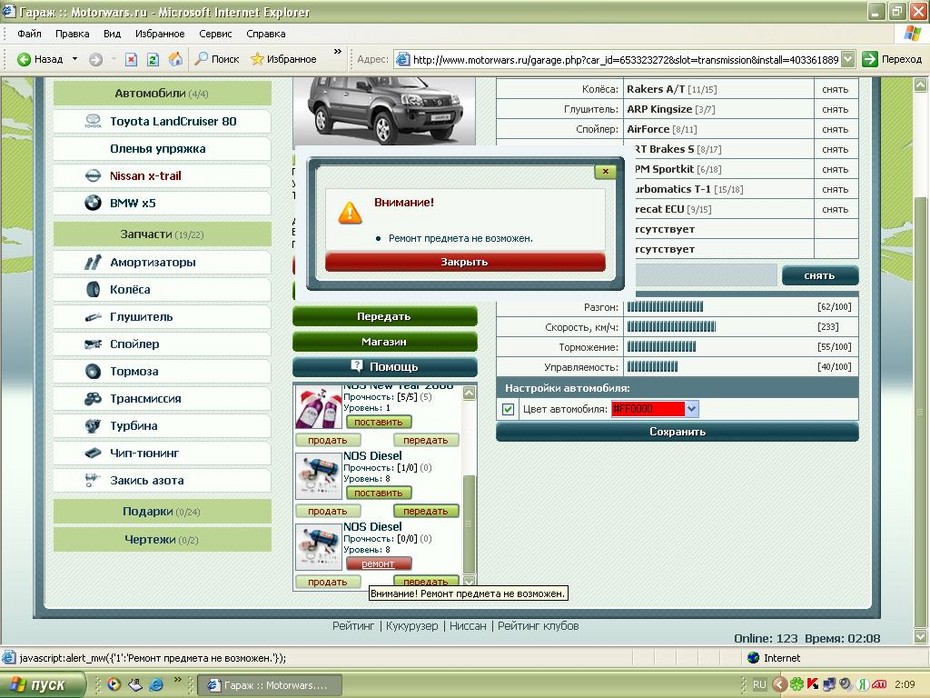Open the Сервис menu
Viewport: 930px width, 698px height.
[215, 34]
